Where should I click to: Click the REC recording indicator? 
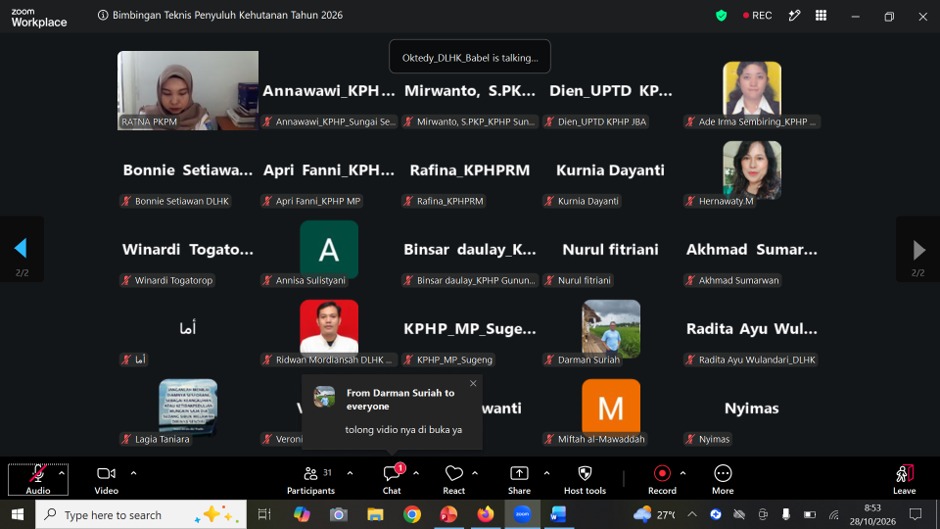point(757,16)
